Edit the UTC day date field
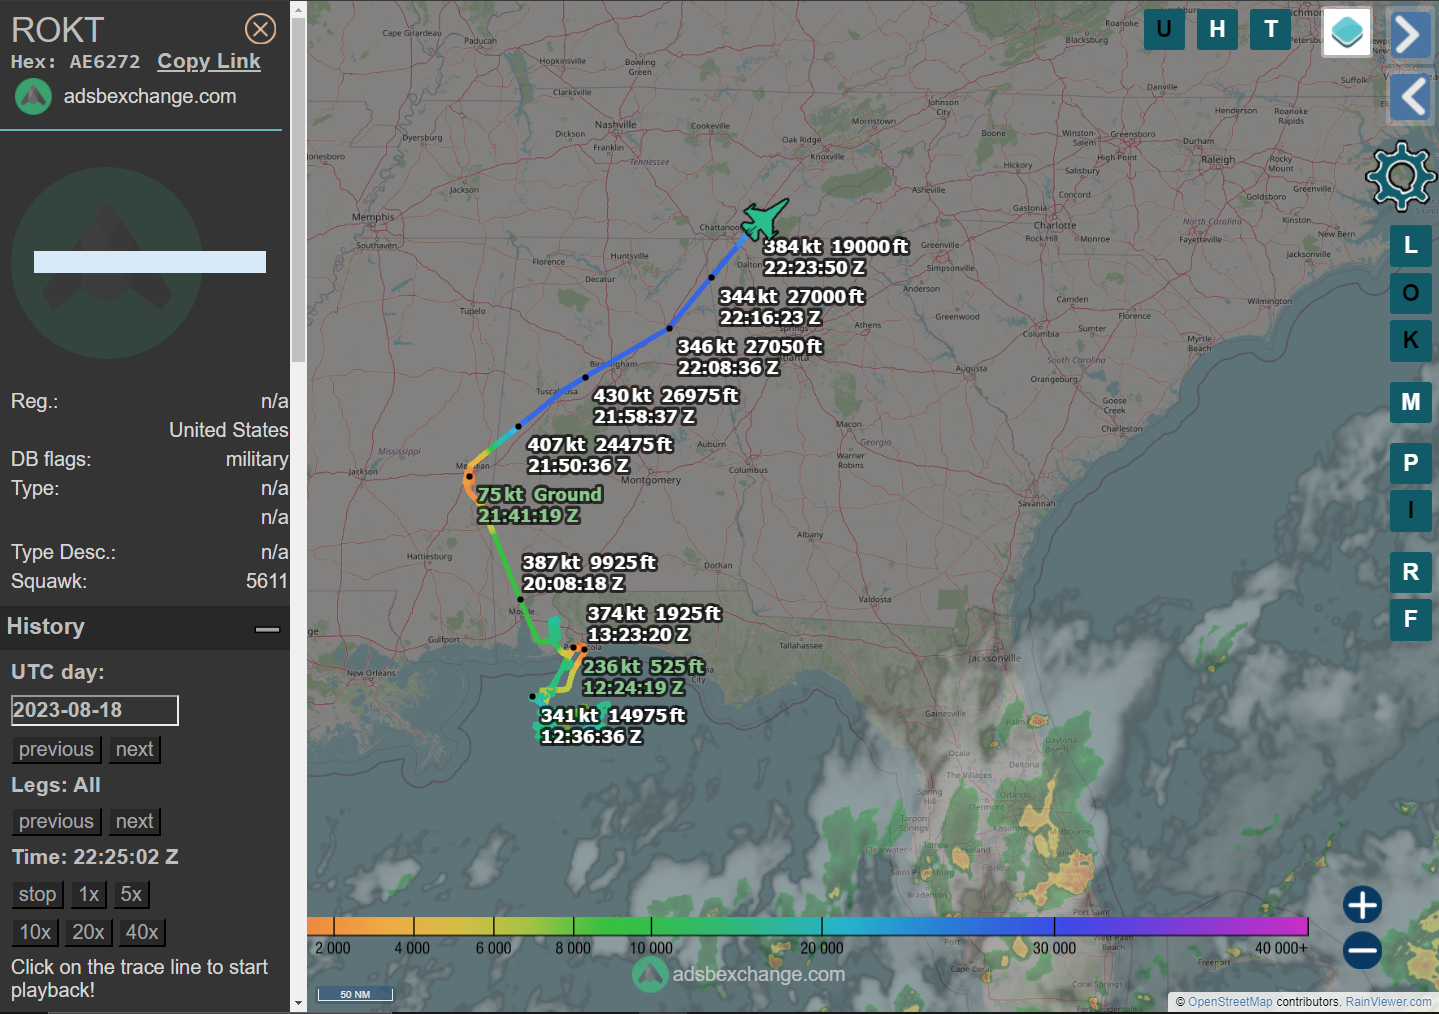Screen dimensions: 1439x1014 pyautogui.click(x=95, y=710)
